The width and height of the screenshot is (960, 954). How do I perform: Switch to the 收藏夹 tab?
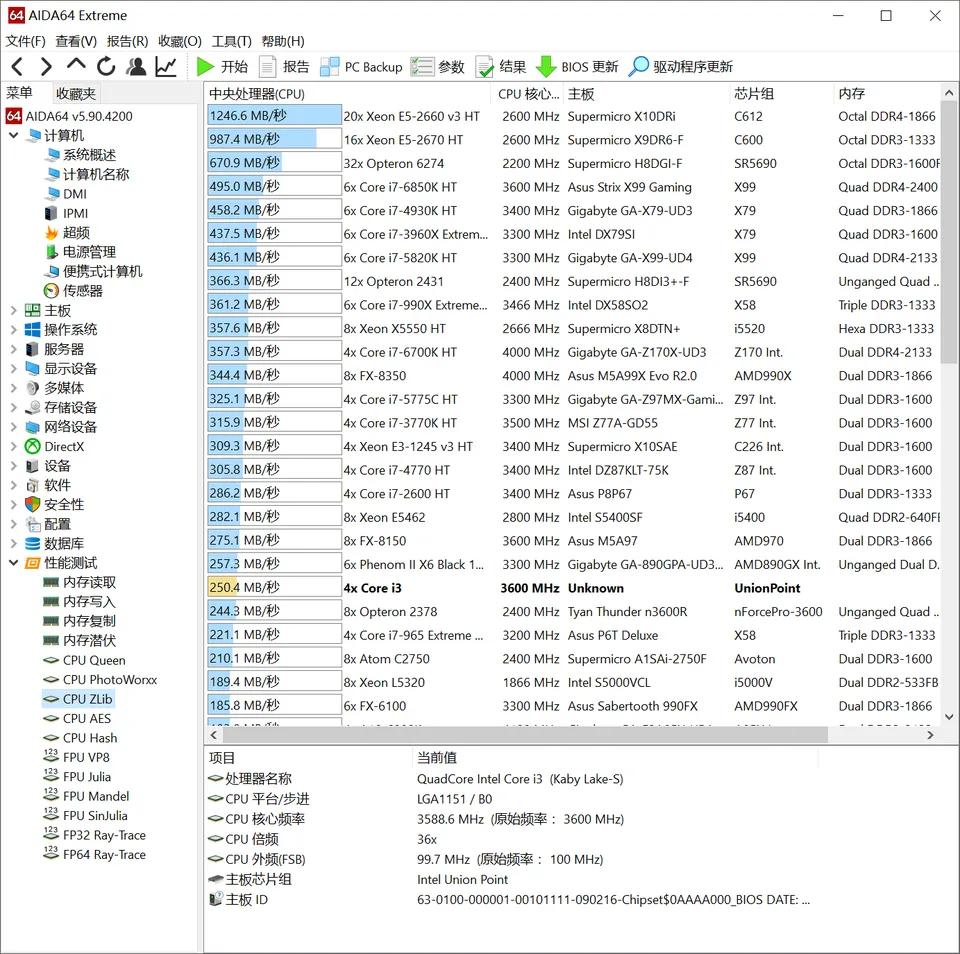(76, 93)
